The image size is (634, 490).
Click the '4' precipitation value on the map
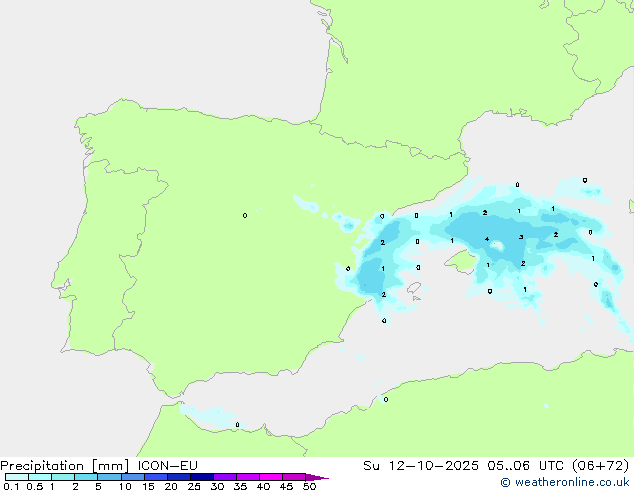pyautogui.click(x=487, y=239)
